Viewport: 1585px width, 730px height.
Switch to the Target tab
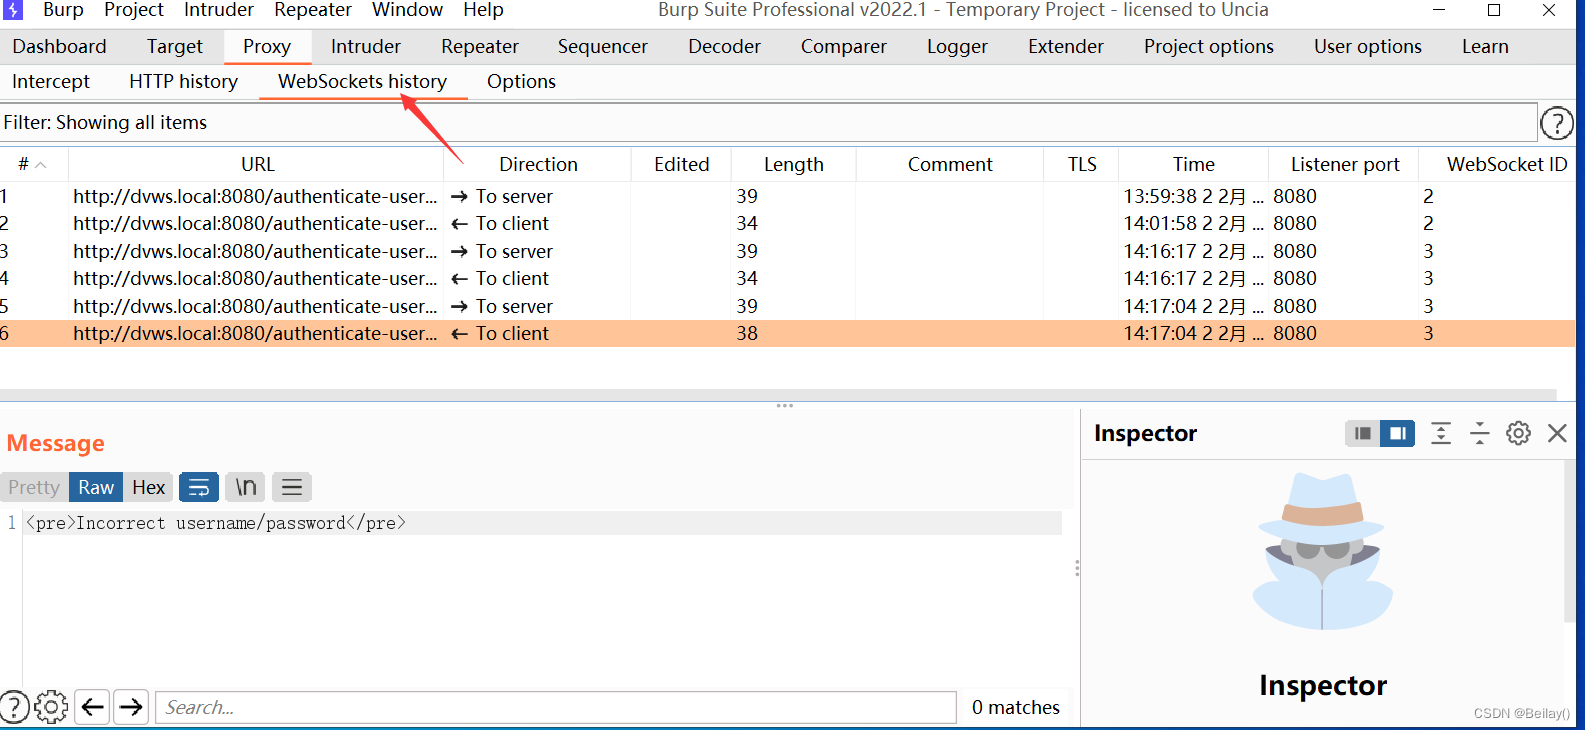pyautogui.click(x=174, y=46)
